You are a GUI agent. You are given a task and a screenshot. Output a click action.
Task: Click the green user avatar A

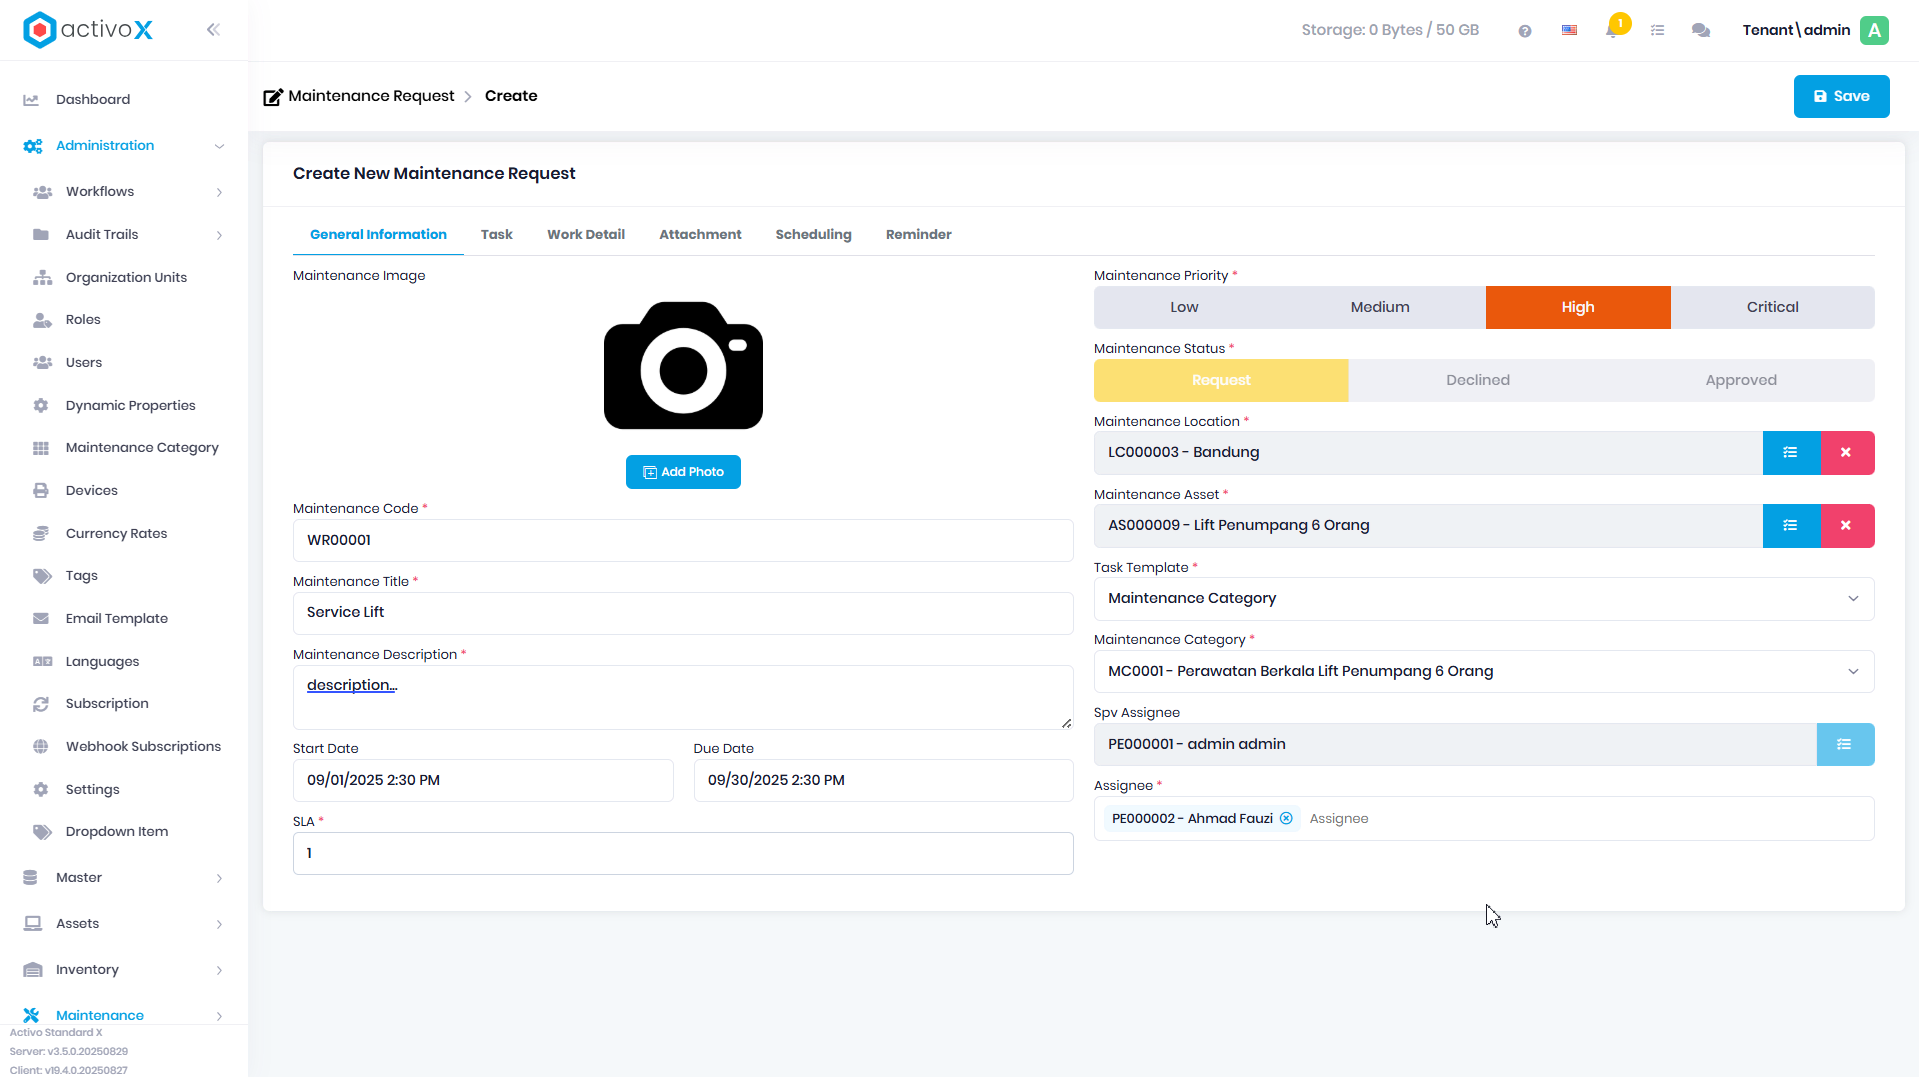[1874, 30]
